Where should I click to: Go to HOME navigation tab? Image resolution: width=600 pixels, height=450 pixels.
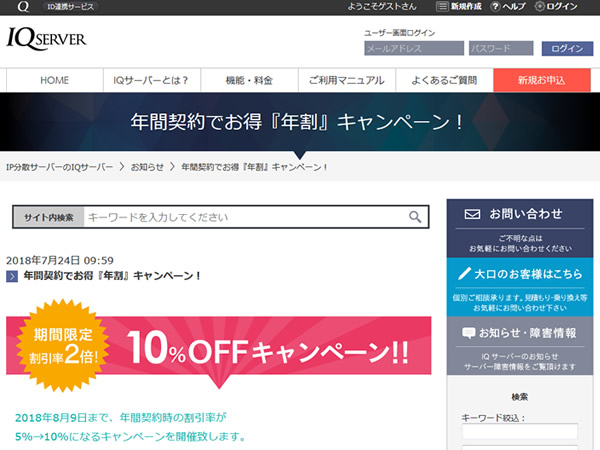click(55, 80)
